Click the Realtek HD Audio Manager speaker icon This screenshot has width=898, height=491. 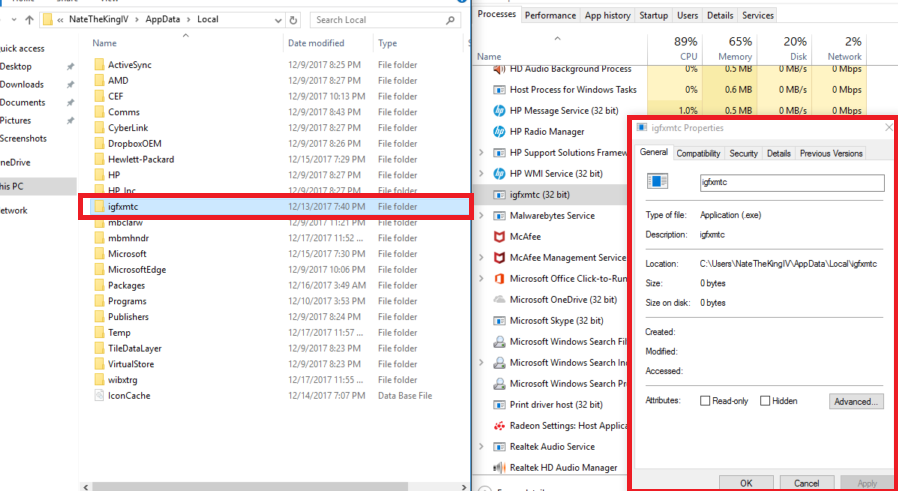coord(499,468)
